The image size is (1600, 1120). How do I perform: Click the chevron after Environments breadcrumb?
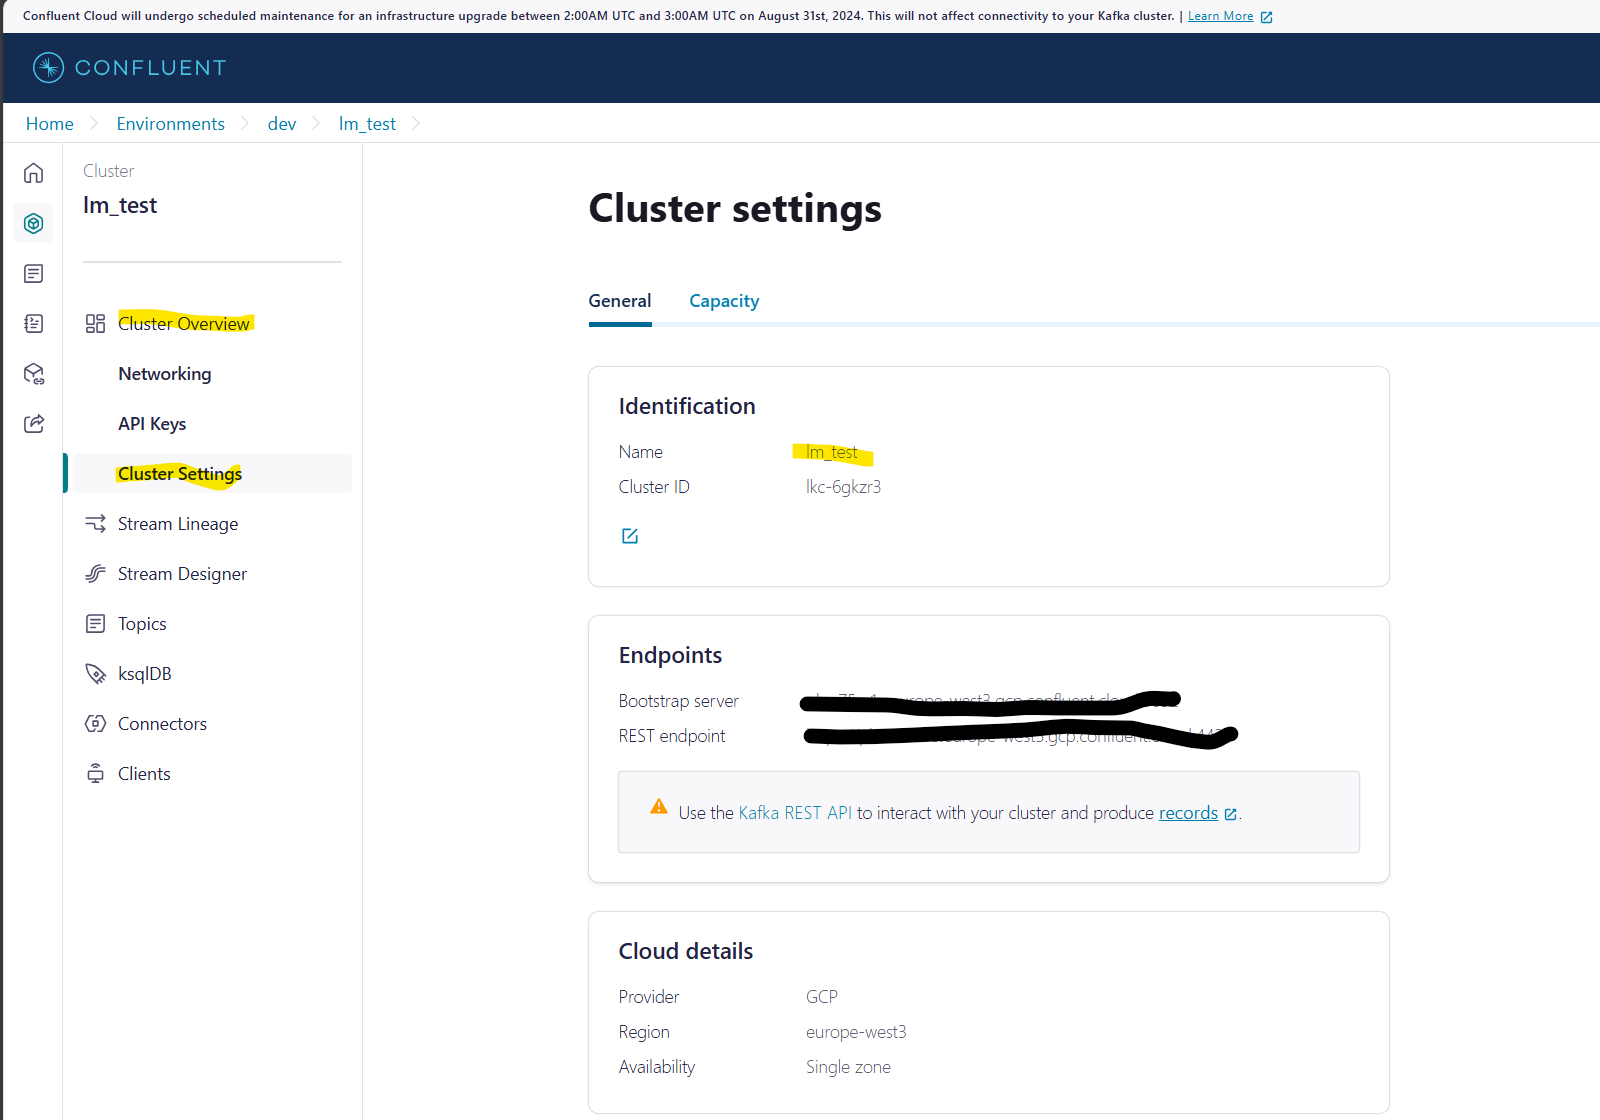click(x=245, y=123)
